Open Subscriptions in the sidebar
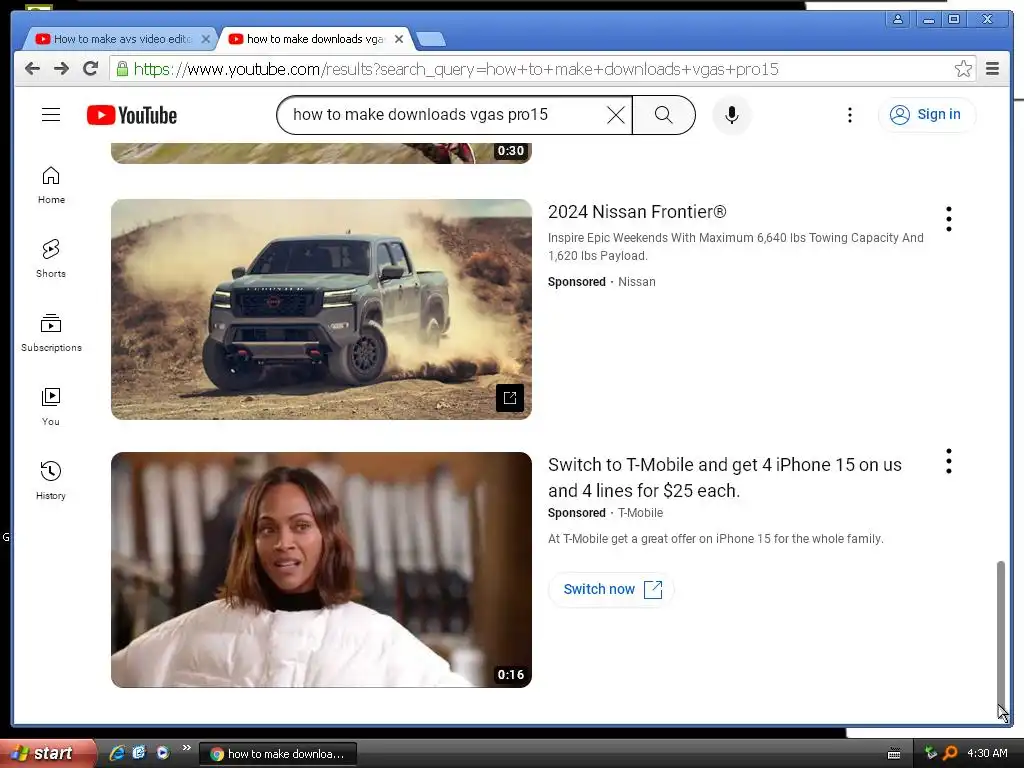 tap(51, 333)
